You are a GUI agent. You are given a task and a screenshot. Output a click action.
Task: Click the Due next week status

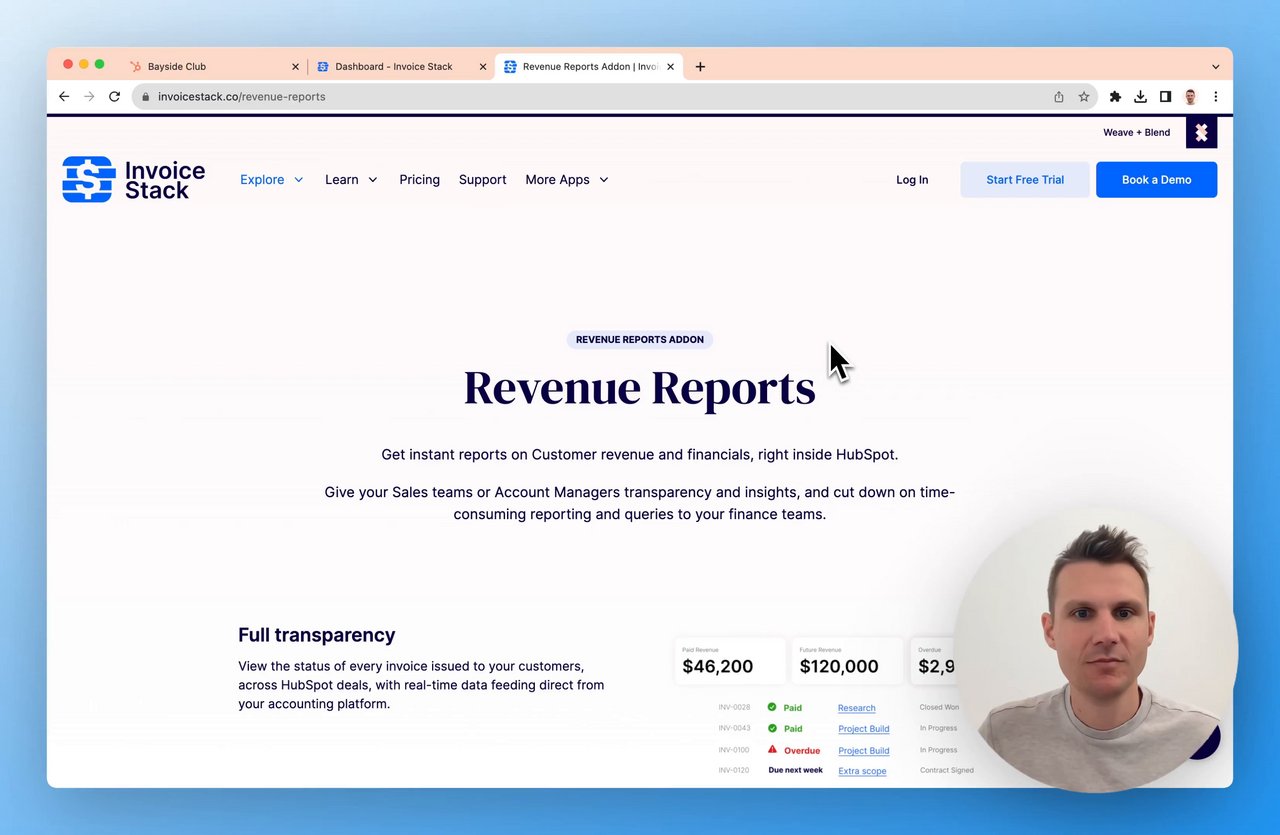click(x=796, y=770)
